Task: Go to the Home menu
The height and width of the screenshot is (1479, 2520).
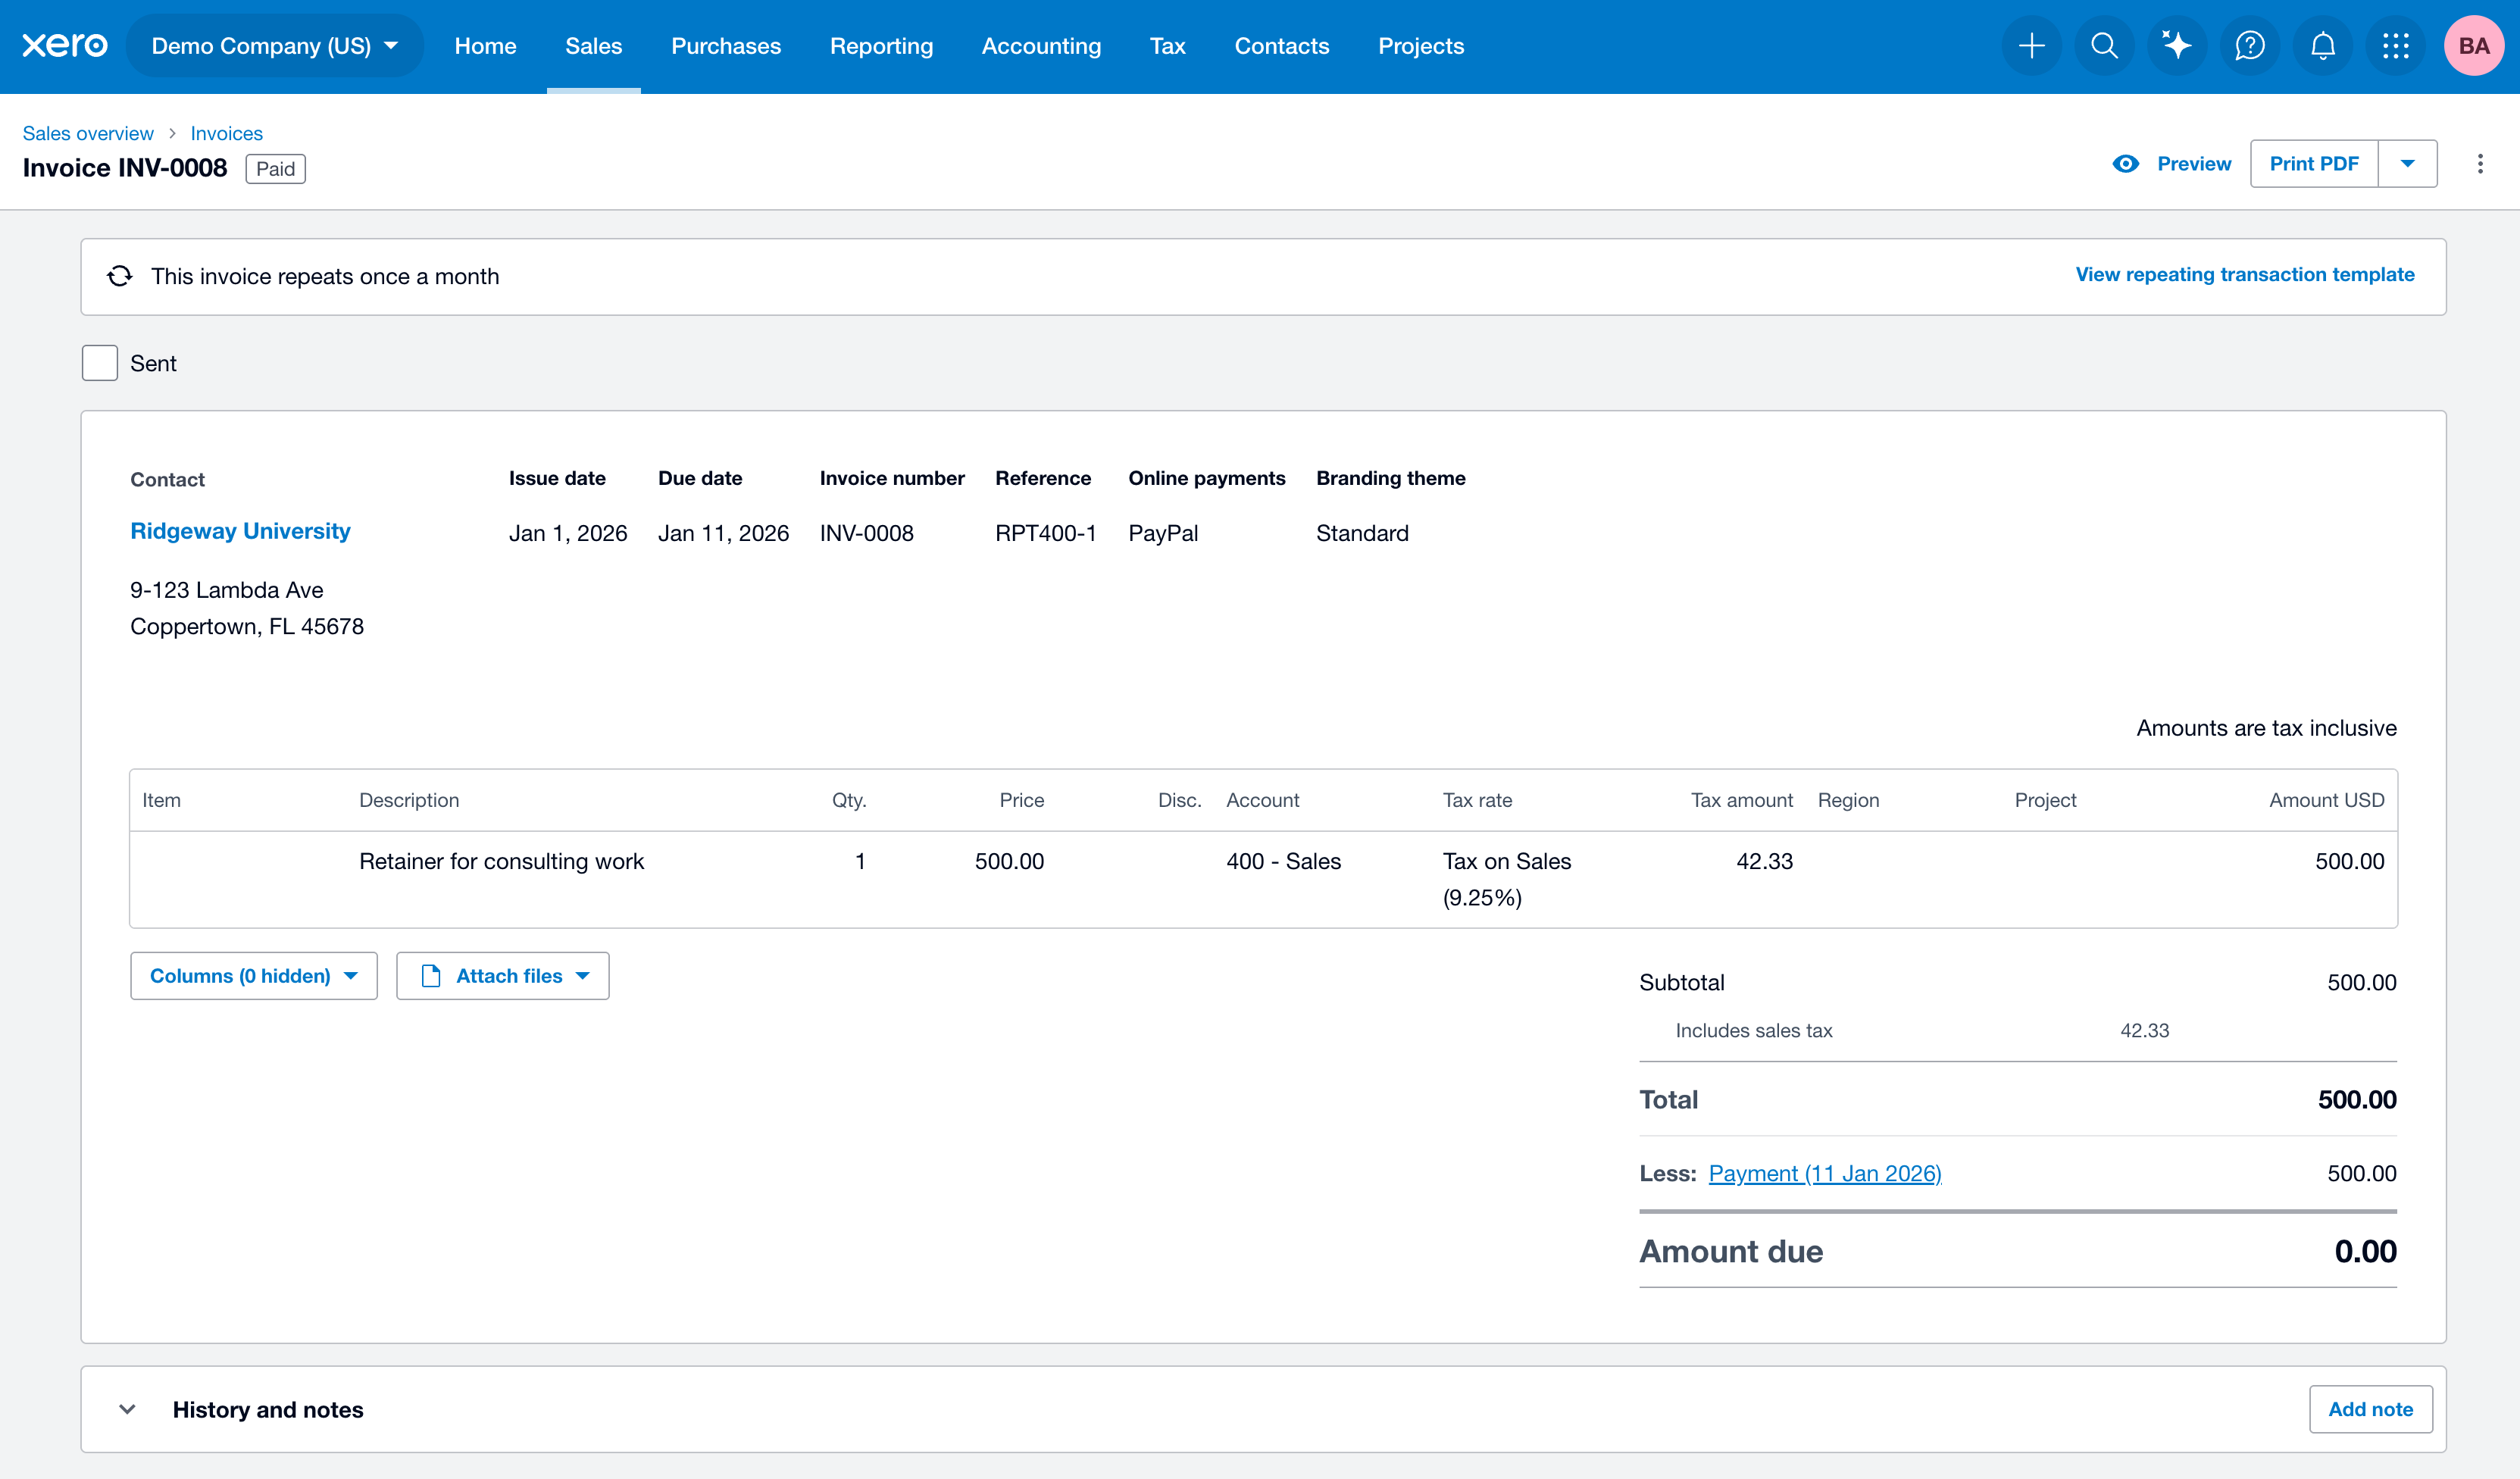Action: tap(485, 46)
